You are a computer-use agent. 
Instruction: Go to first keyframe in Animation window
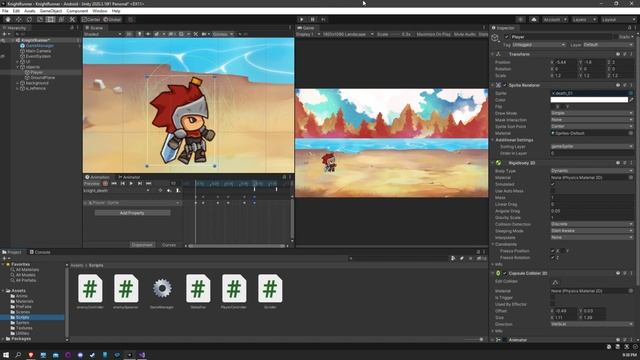pyautogui.click(x=114, y=184)
